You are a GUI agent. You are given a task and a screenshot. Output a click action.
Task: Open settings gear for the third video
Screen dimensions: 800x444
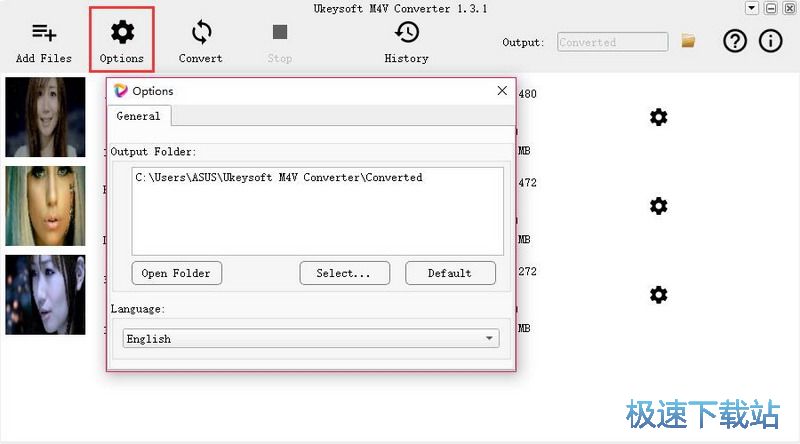pyautogui.click(x=658, y=295)
